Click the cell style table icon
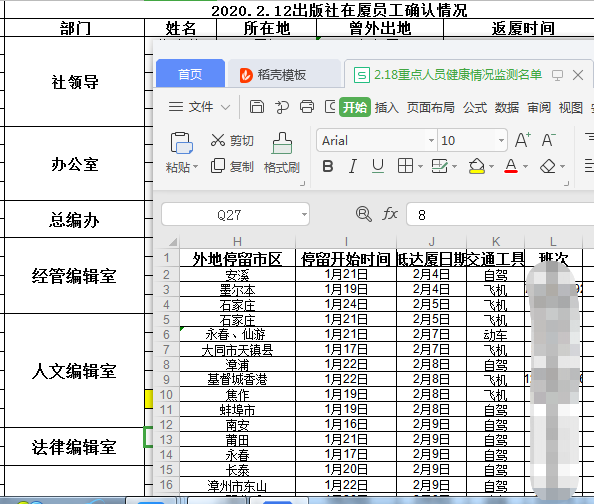Screen dimensions: 594x504 click(x=439, y=166)
